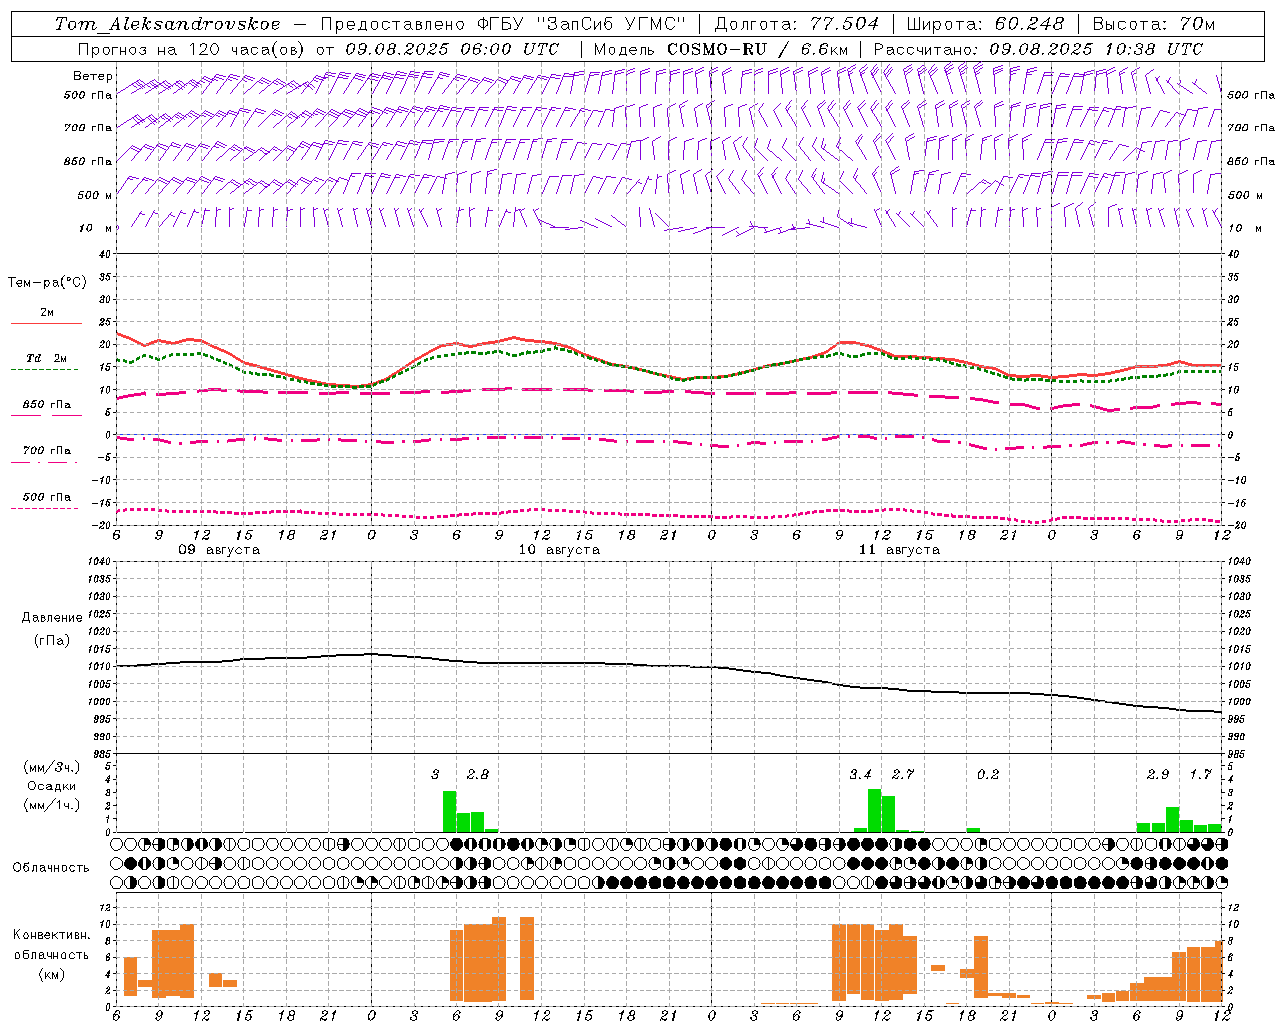Click the '3.4' precipitation total value
The image size is (1280, 1024).
[x=860, y=774]
